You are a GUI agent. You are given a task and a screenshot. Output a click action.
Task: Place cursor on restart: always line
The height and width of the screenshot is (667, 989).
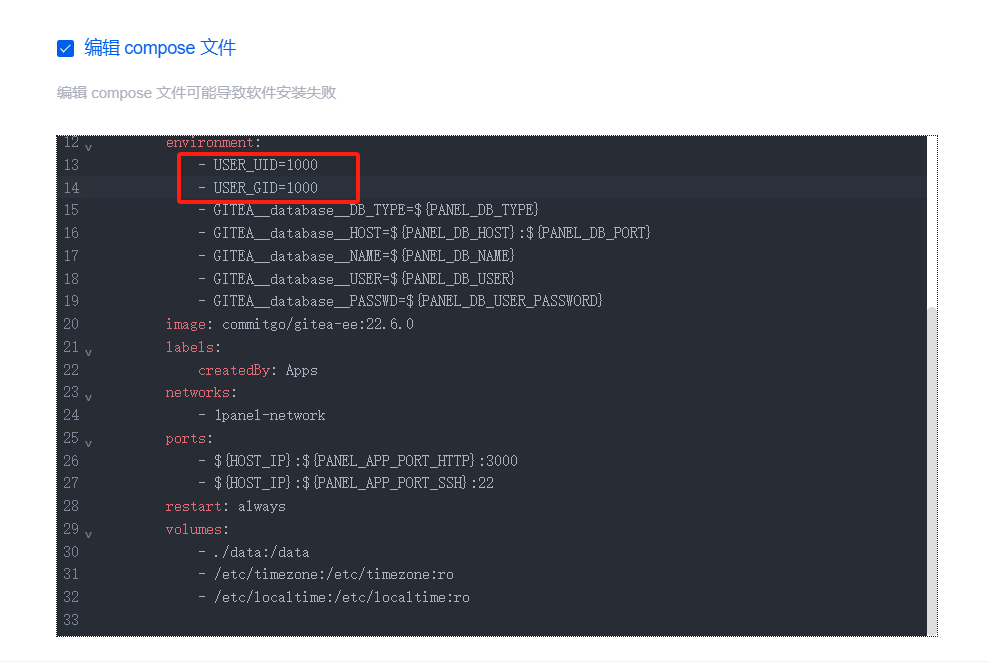[225, 506]
